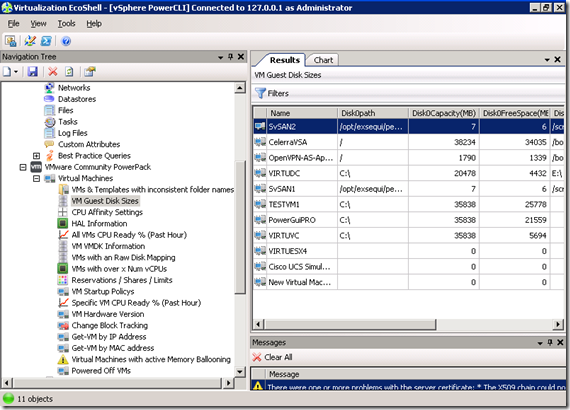This screenshot has width=570, height=410.
Task: Open the Tools menu
Action: (66, 24)
